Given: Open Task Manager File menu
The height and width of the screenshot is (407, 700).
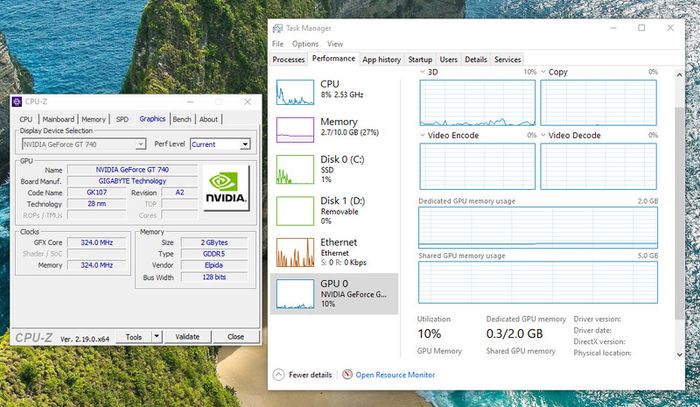Looking at the screenshot, I should (x=278, y=44).
